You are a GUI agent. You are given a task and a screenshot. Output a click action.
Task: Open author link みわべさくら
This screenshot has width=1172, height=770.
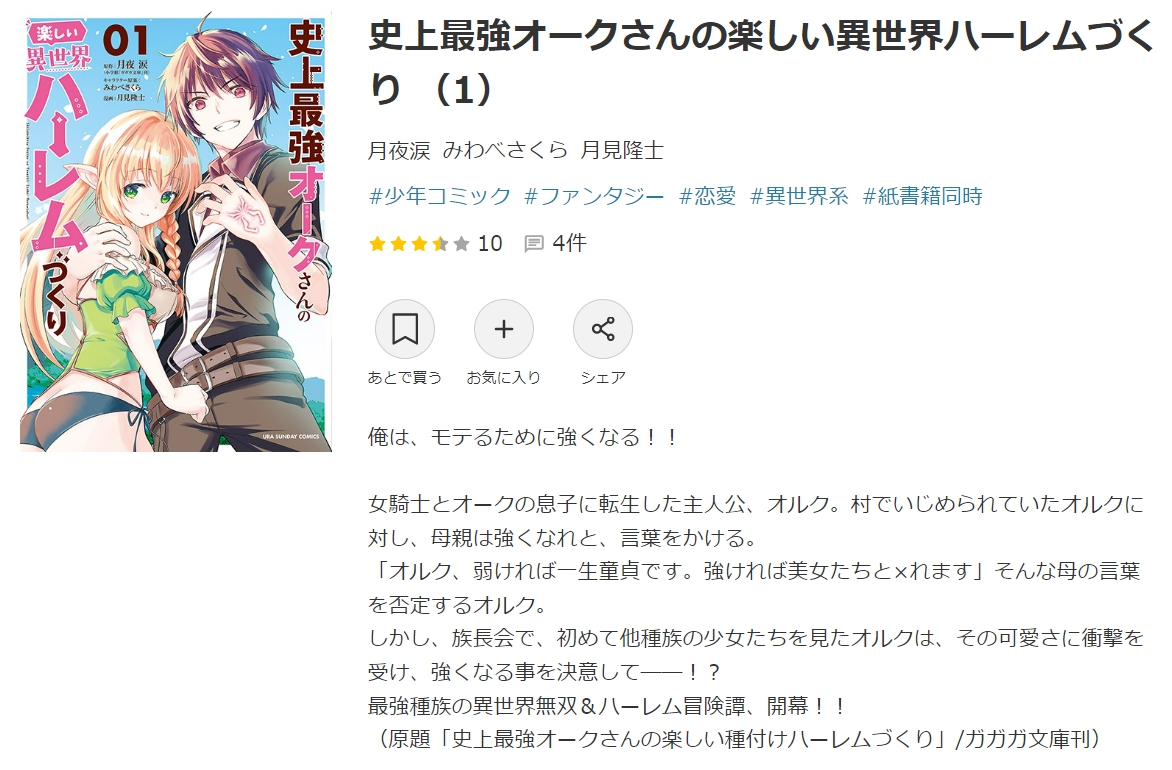(x=505, y=151)
